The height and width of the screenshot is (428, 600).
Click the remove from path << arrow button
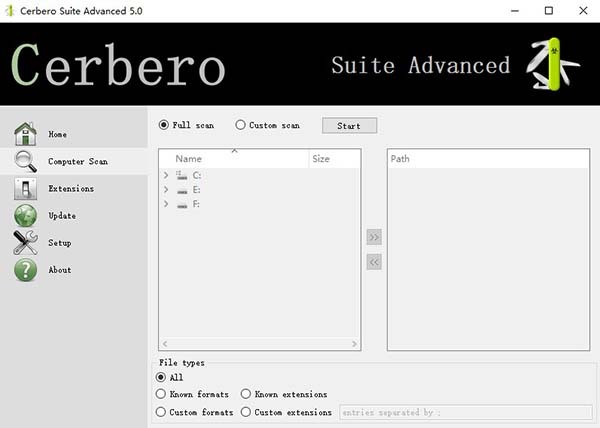pos(374,262)
